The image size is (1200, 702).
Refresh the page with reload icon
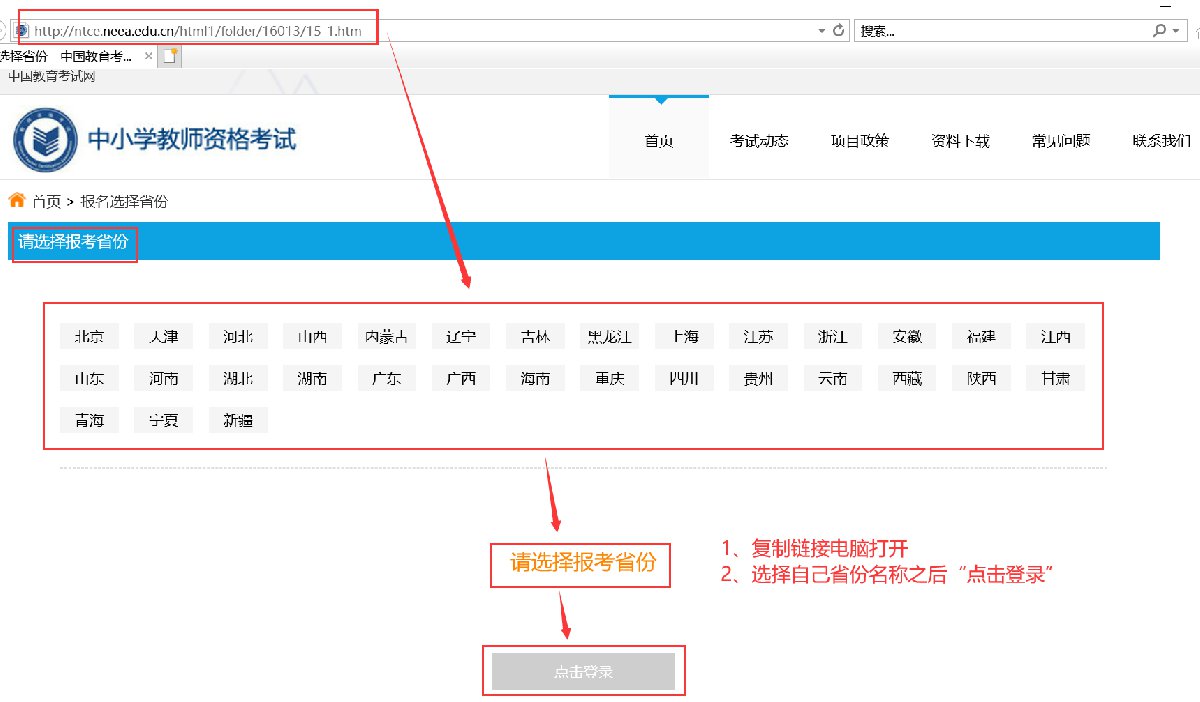coord(838,30)
